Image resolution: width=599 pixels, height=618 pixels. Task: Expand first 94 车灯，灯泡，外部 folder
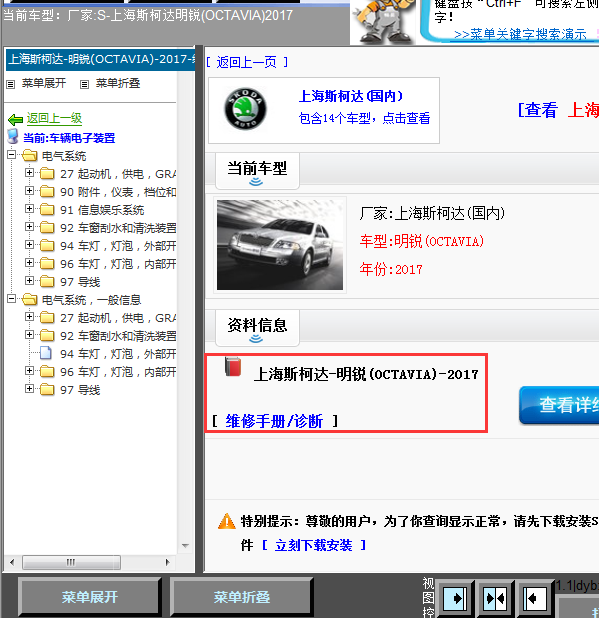(29, 244)
